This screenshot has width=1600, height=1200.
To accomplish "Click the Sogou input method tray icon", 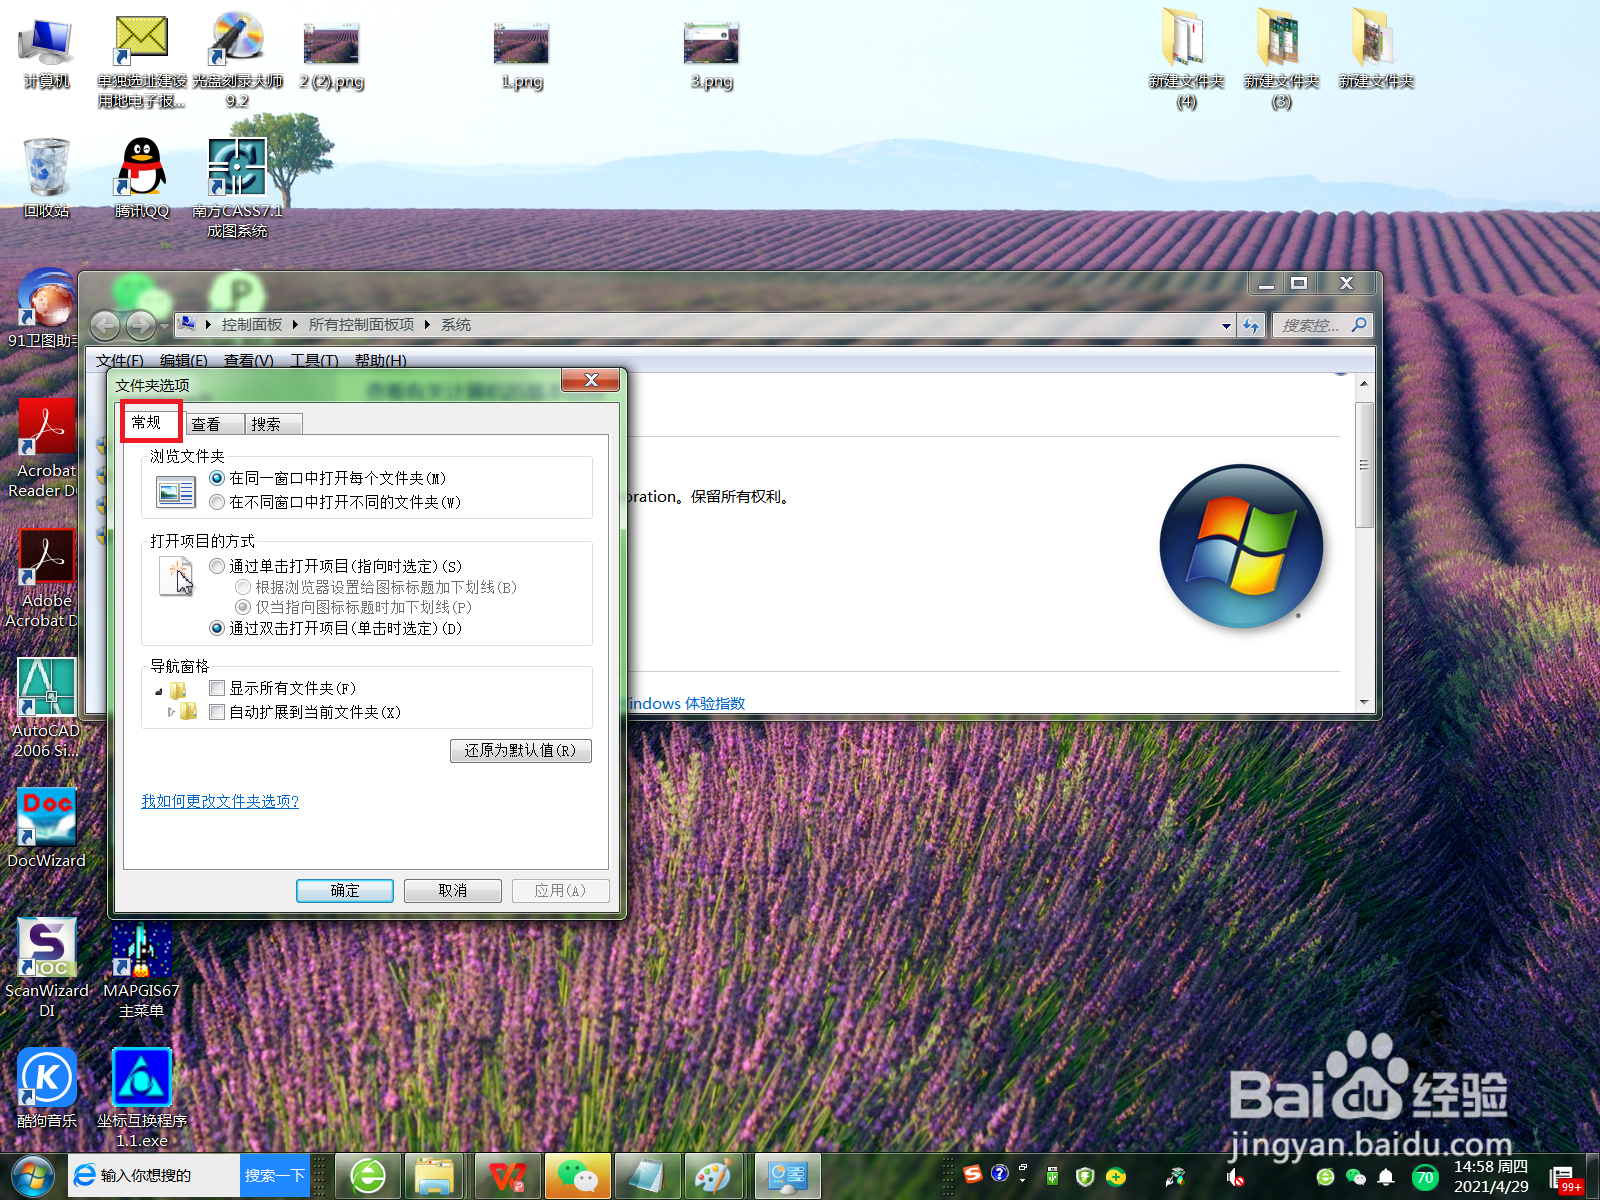I will click(973, 1174).
